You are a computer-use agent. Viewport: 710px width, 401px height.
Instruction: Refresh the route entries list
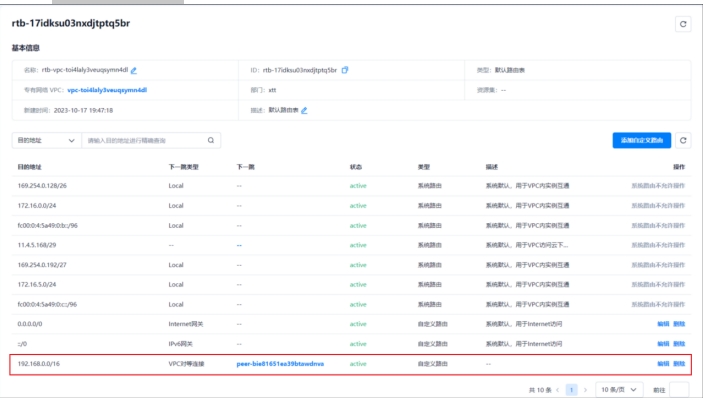click(683, 140)
